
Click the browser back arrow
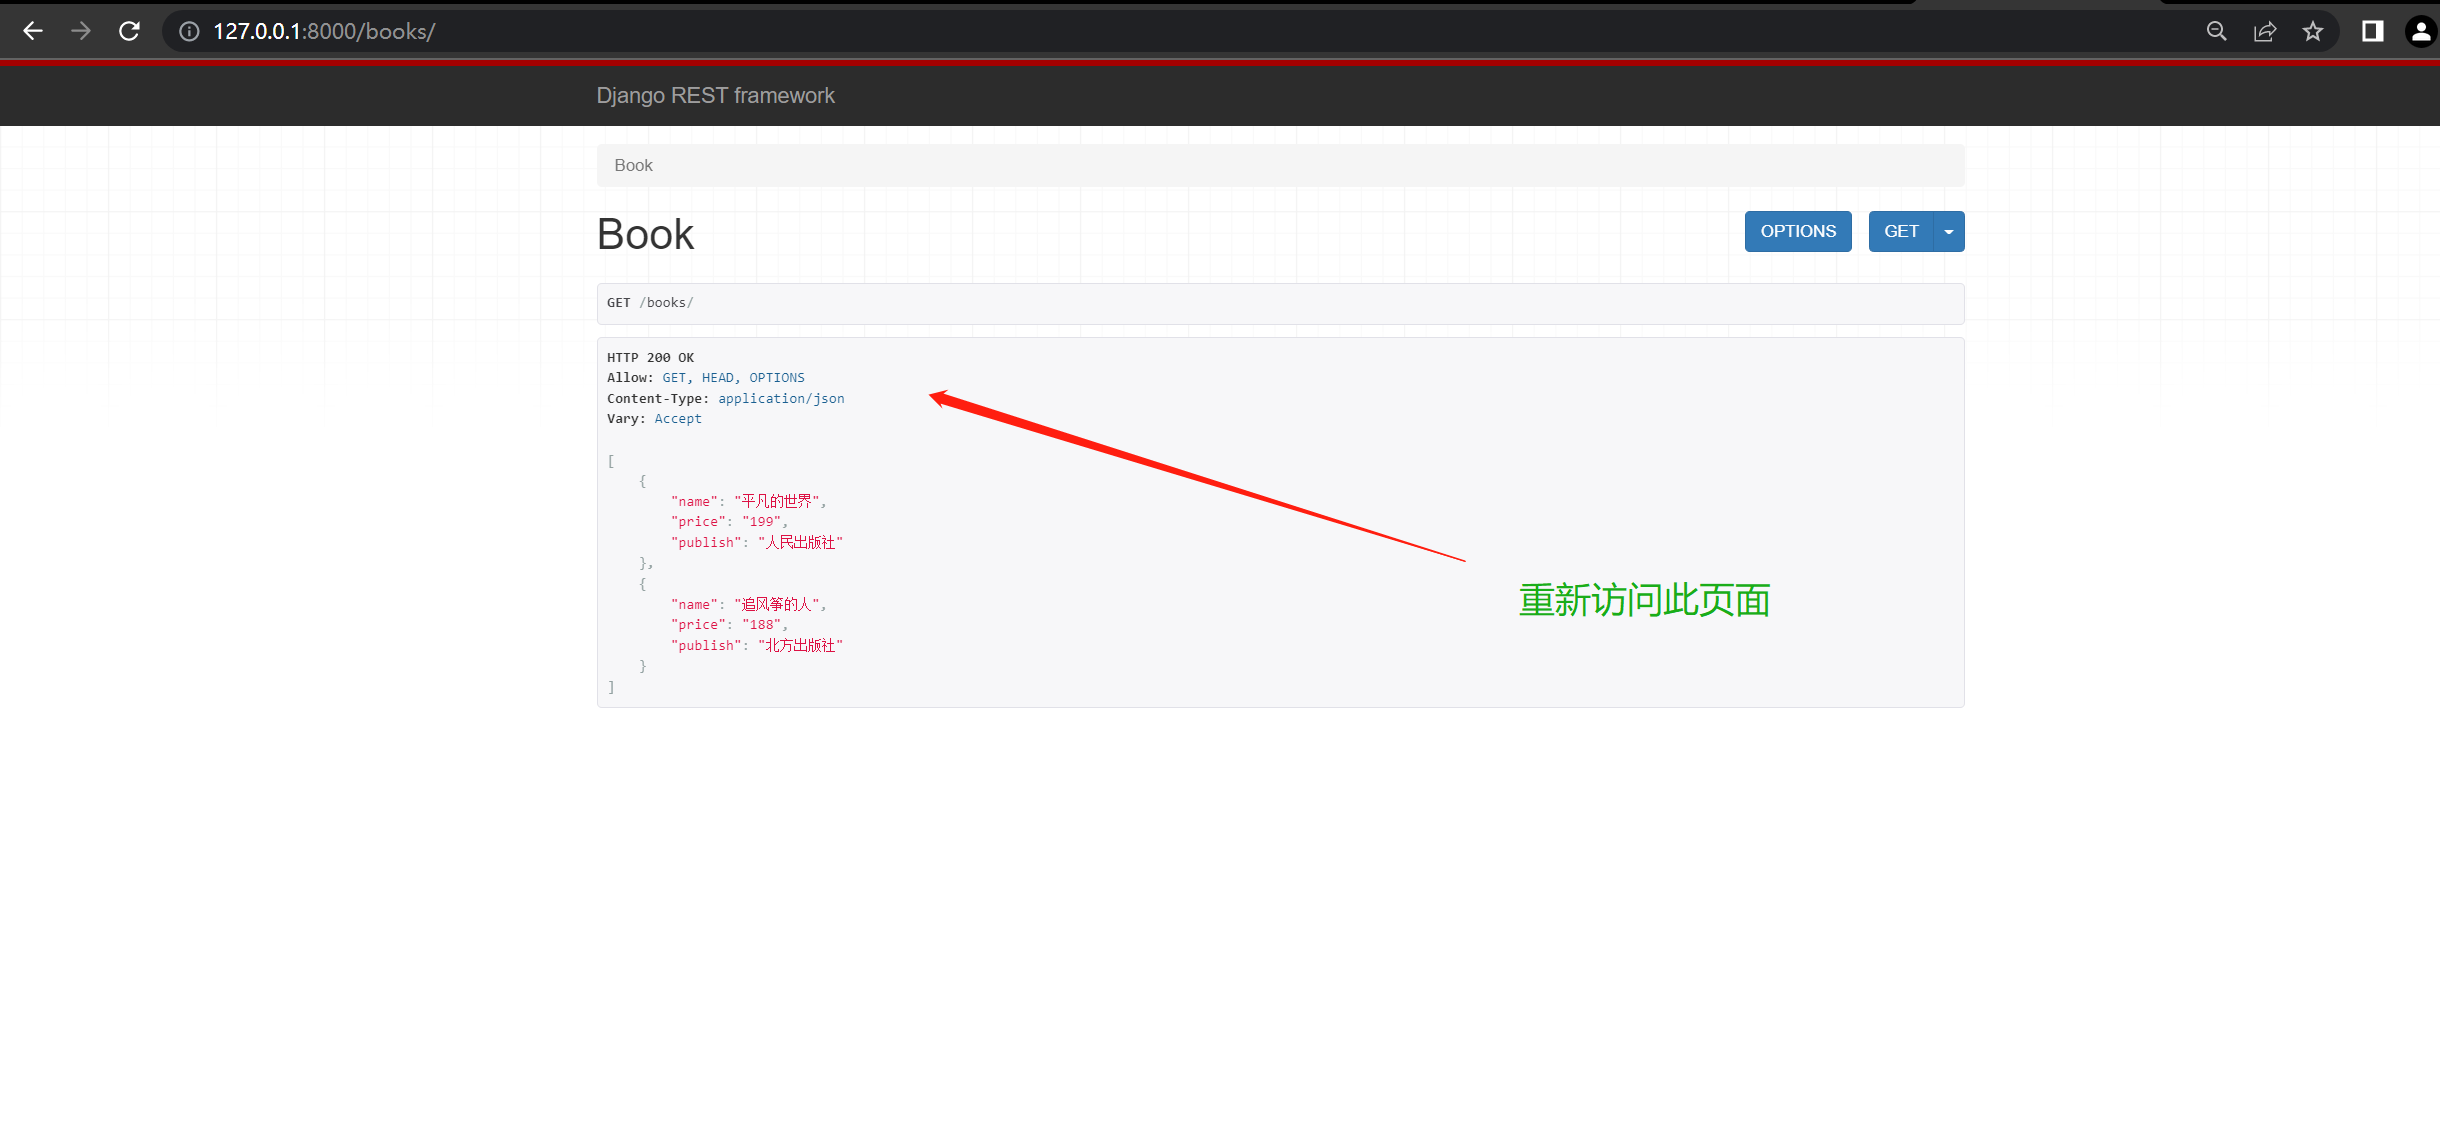pyautogui.click(x=33, y=31)
